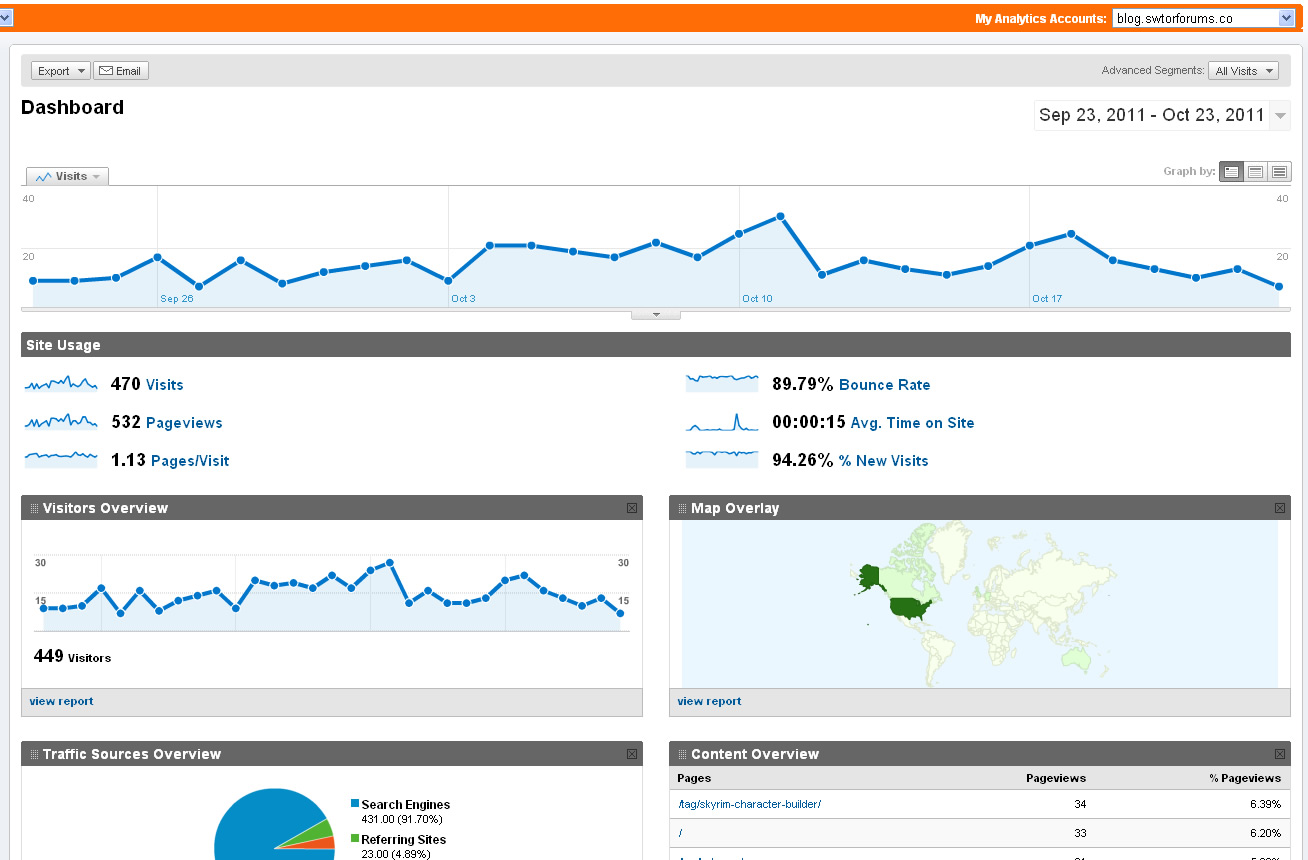Click the Sep 26 date marker on graph
Viewport: 1308px width, 860px height.
(177, 299)
